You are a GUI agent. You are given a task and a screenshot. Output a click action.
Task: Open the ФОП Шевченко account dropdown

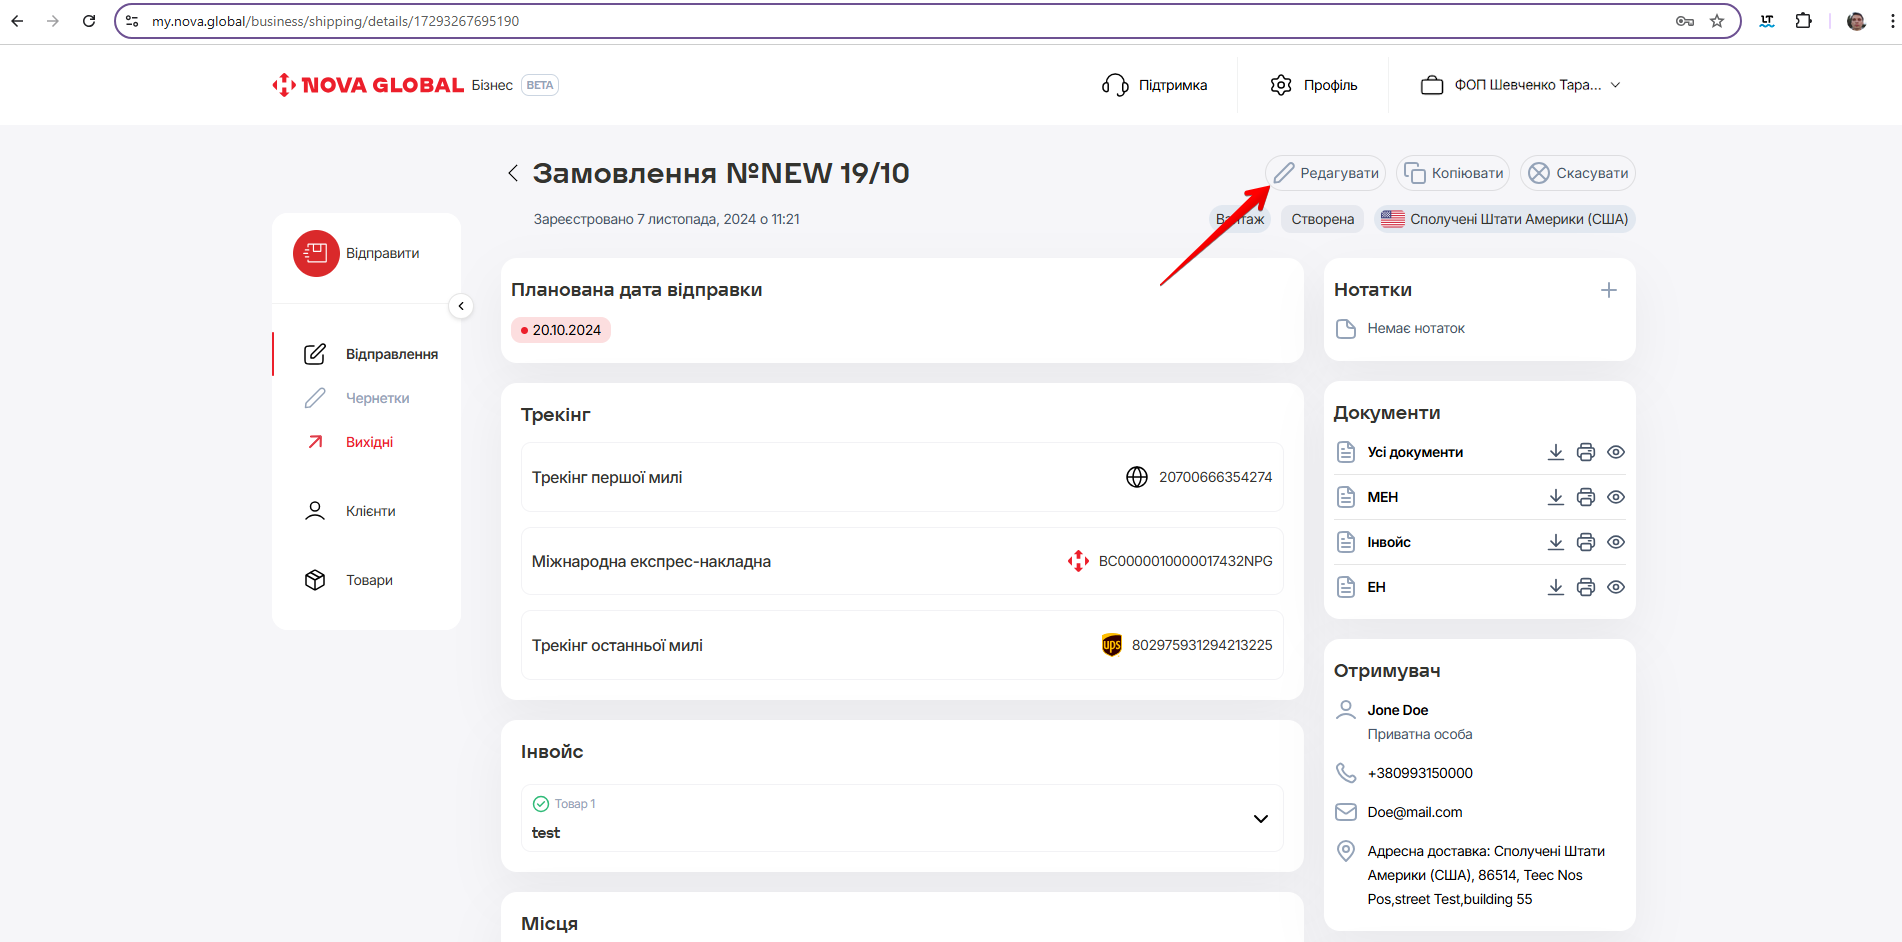(1520, 85)
